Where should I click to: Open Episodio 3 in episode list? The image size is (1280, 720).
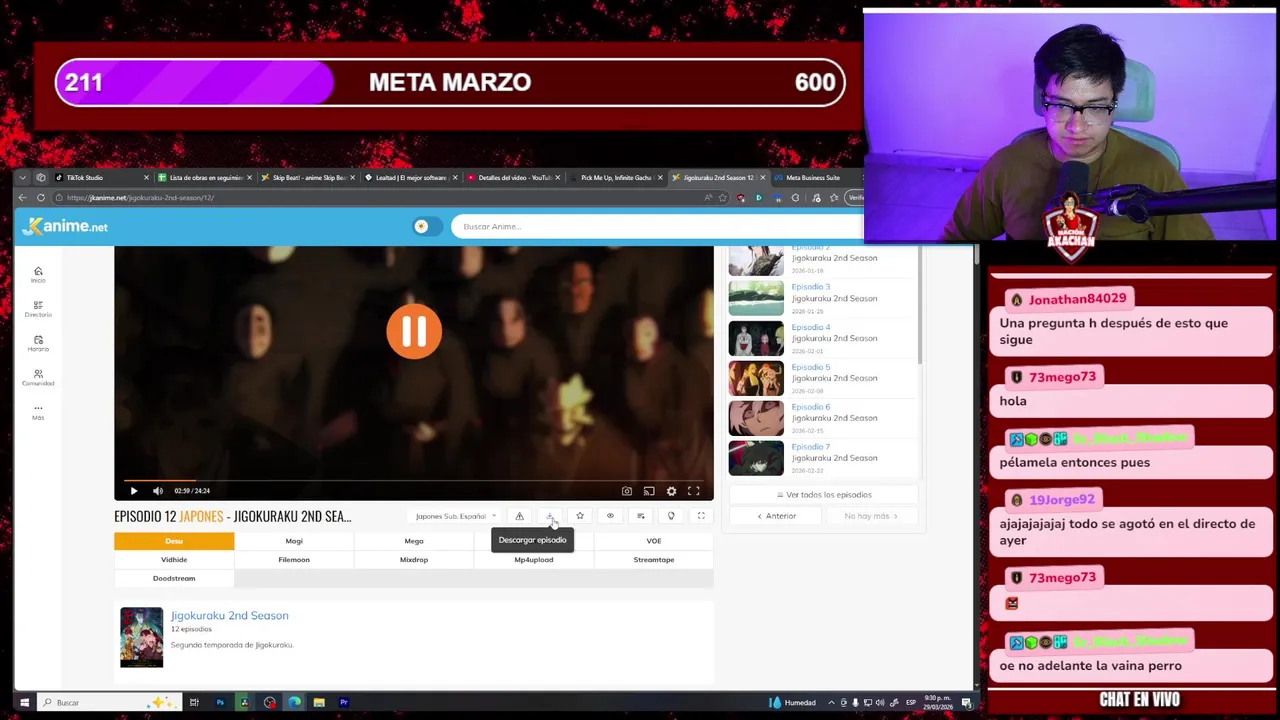click(x=822, y=298)
